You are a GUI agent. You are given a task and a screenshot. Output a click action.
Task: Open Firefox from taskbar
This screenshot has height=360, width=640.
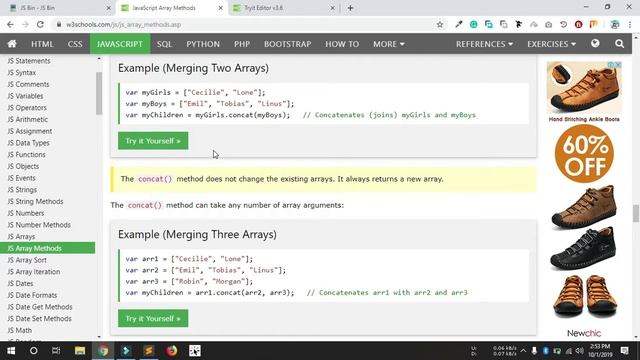point(172,351)
